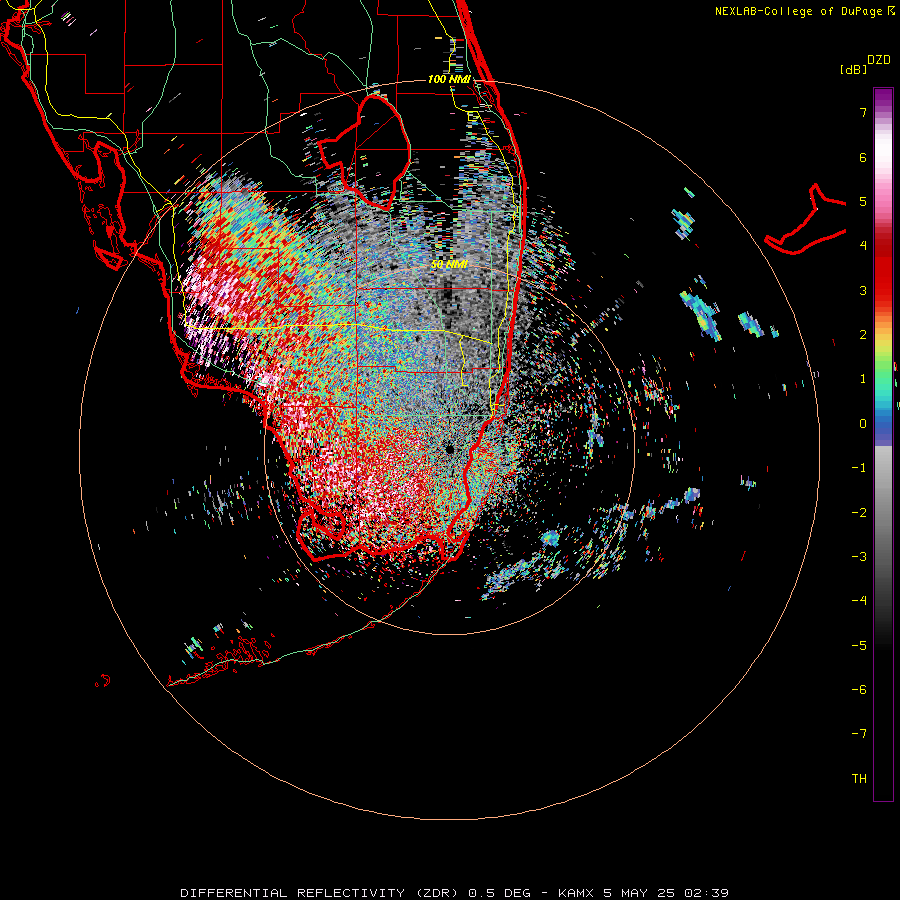Click the '[dB]' units label
The image size is (900, 900).
coord(853,69)
